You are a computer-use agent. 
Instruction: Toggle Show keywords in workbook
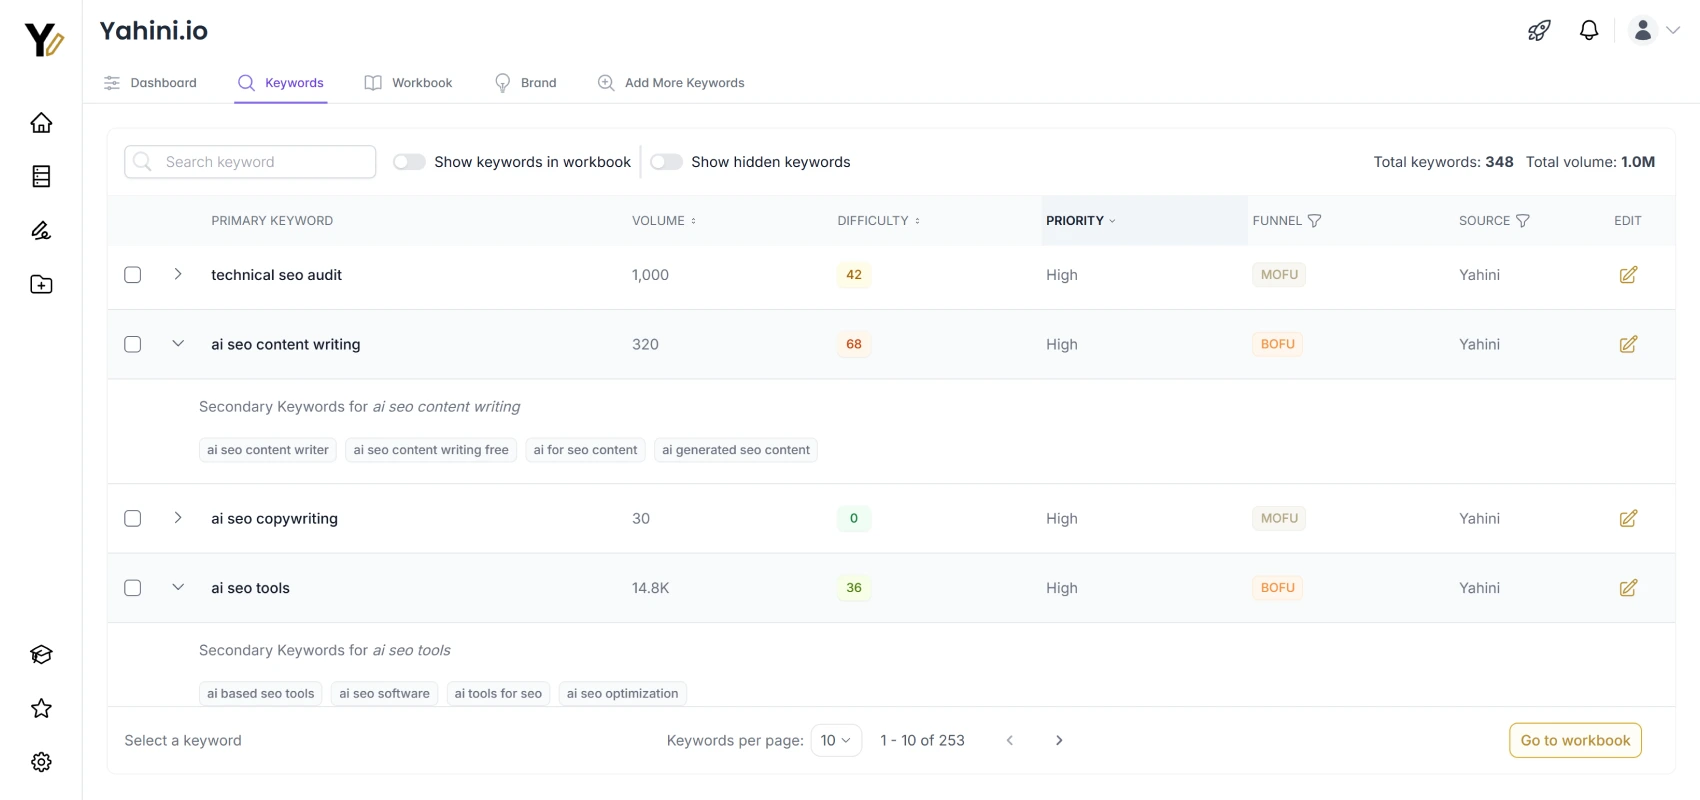point(409,162)
